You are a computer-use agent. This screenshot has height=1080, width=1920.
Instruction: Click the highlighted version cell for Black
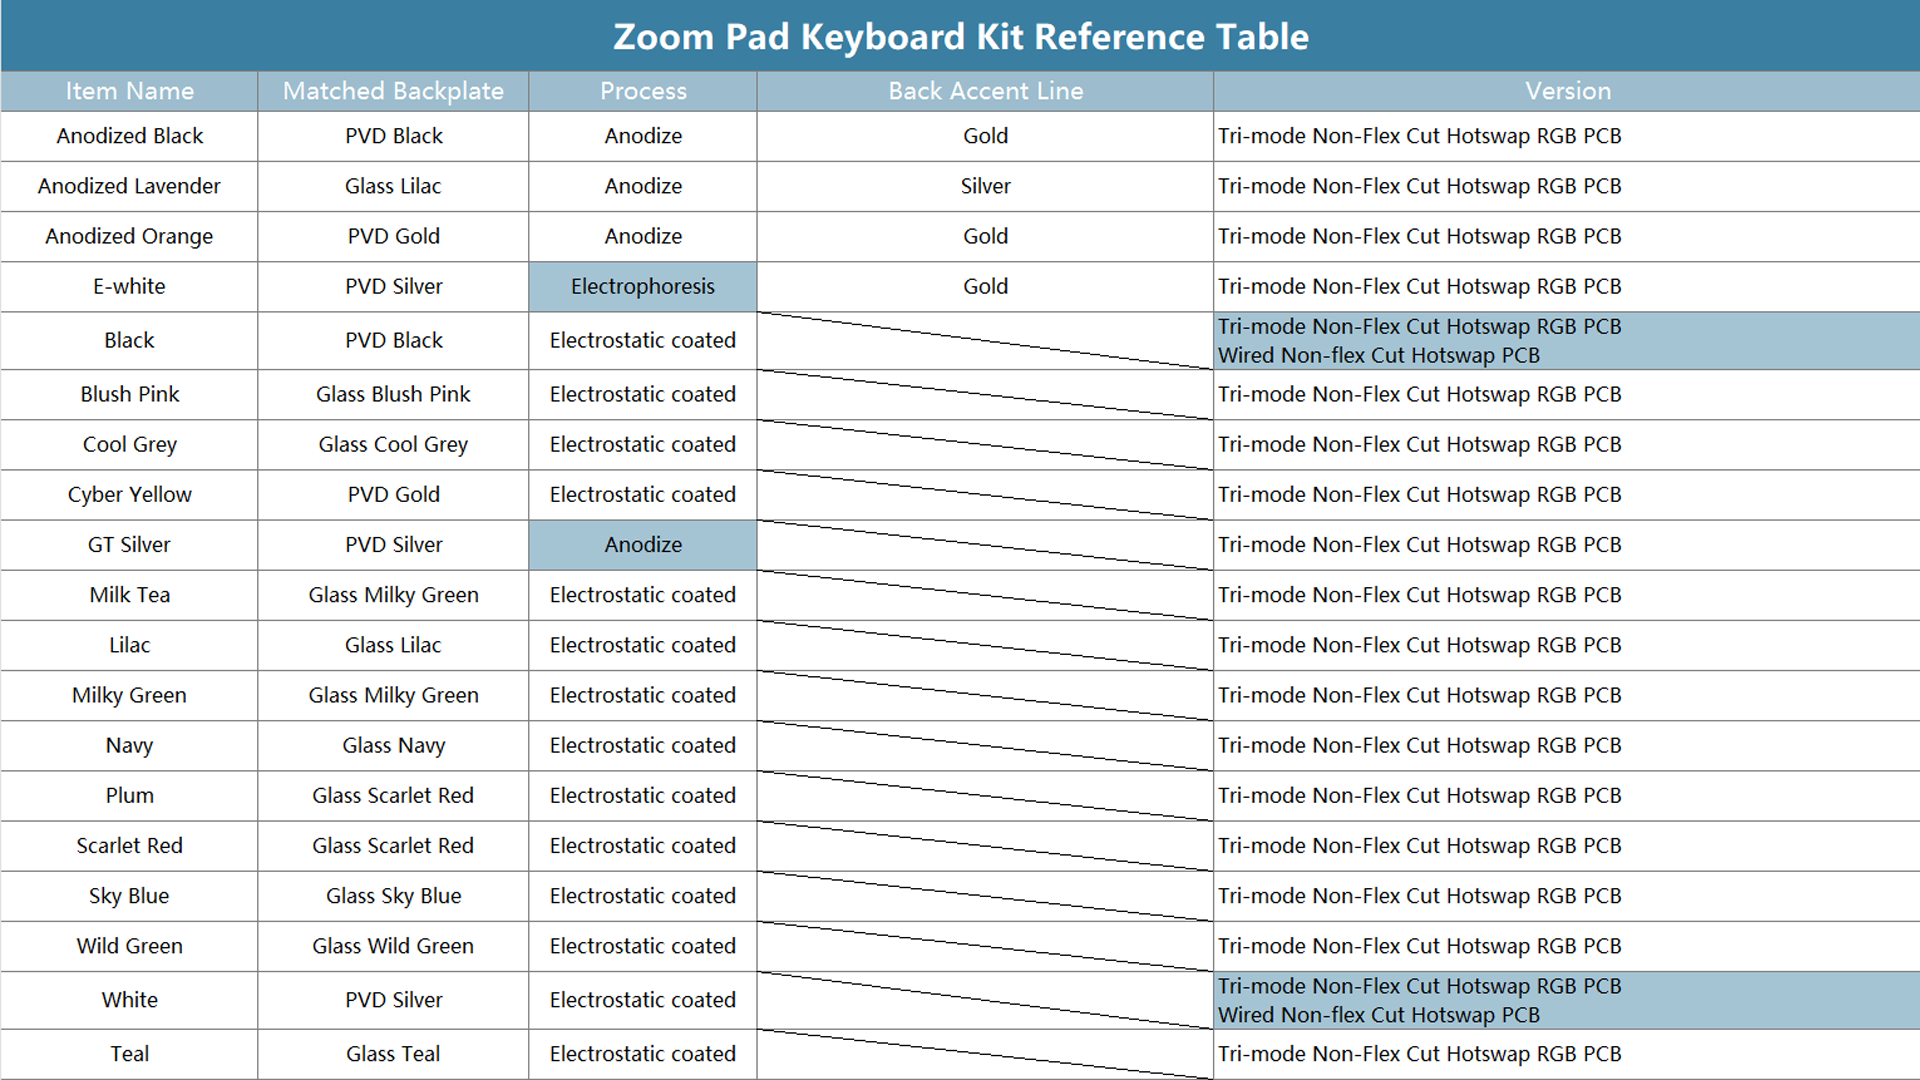1567,341
